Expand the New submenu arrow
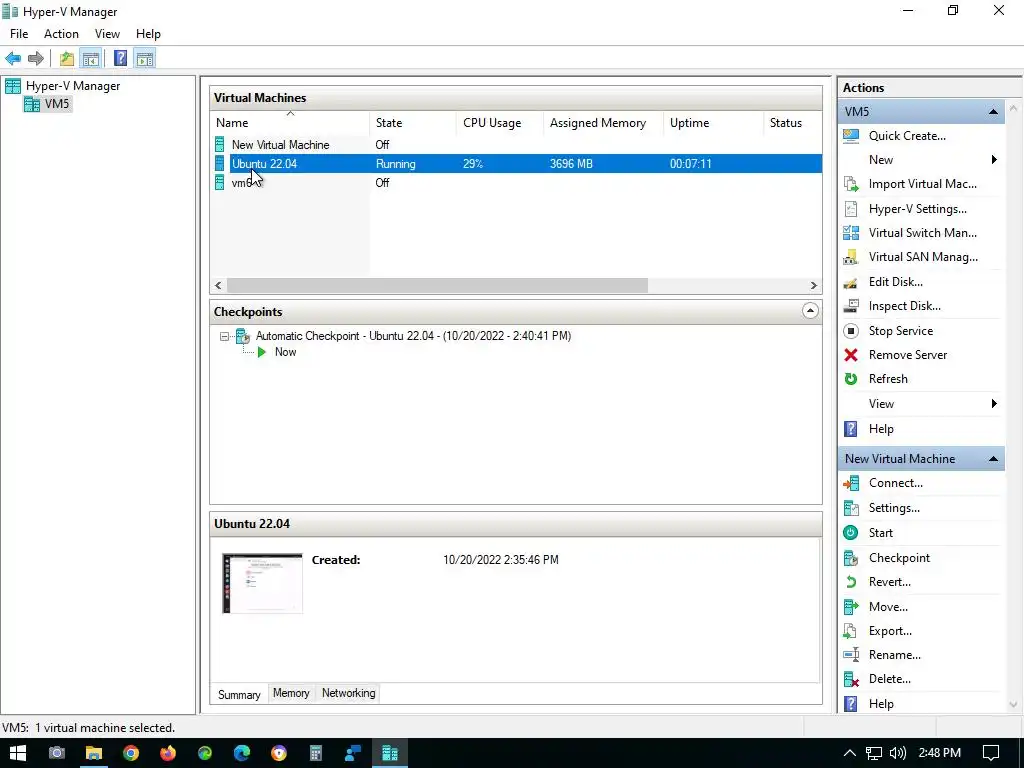 point(994,160)
